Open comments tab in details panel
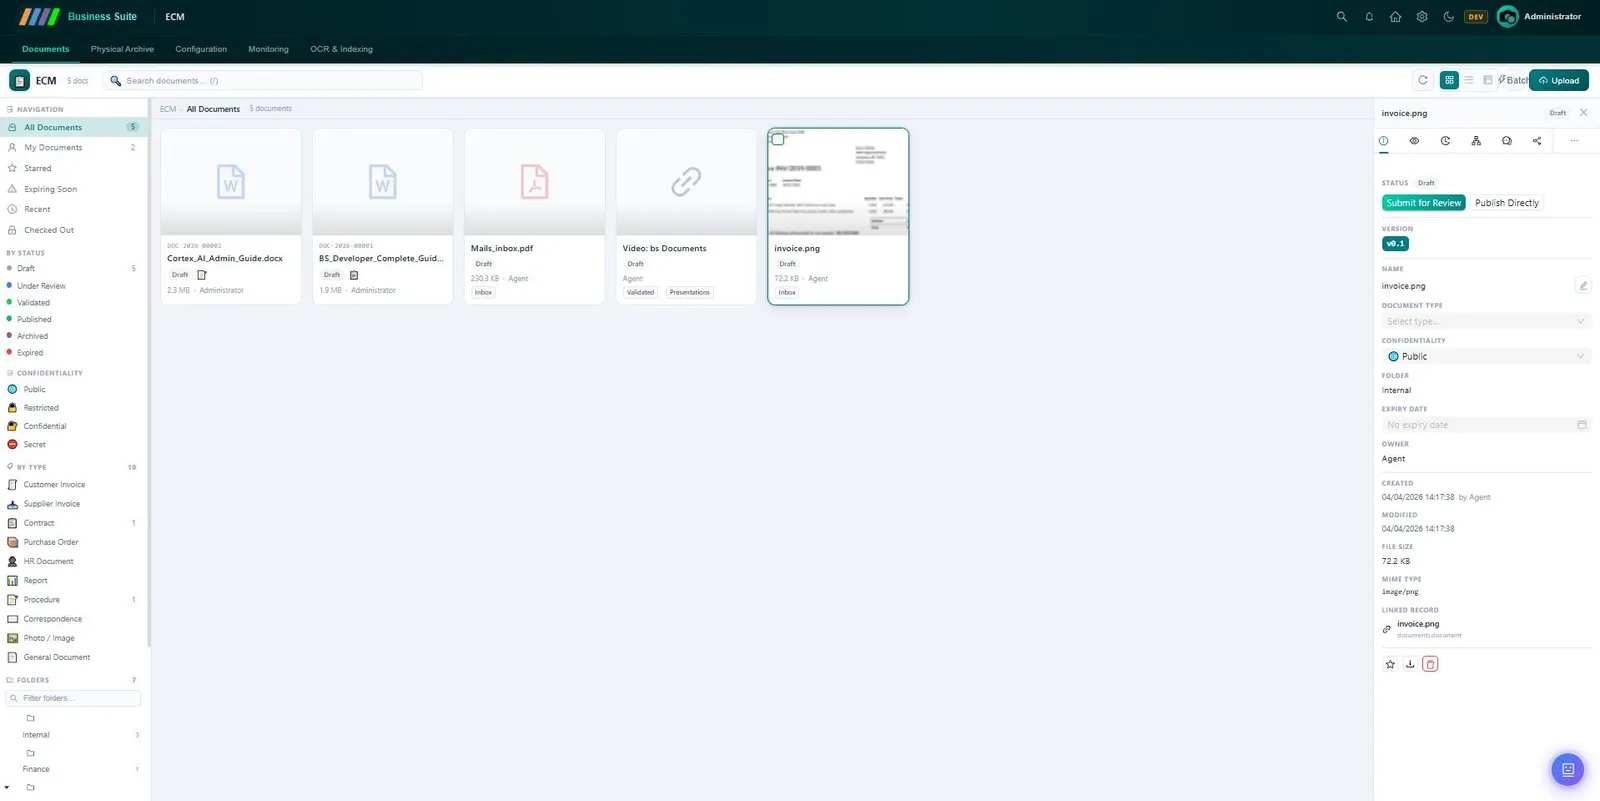Viewport: 1600px width, 801px height. (x=1507, y=141)
